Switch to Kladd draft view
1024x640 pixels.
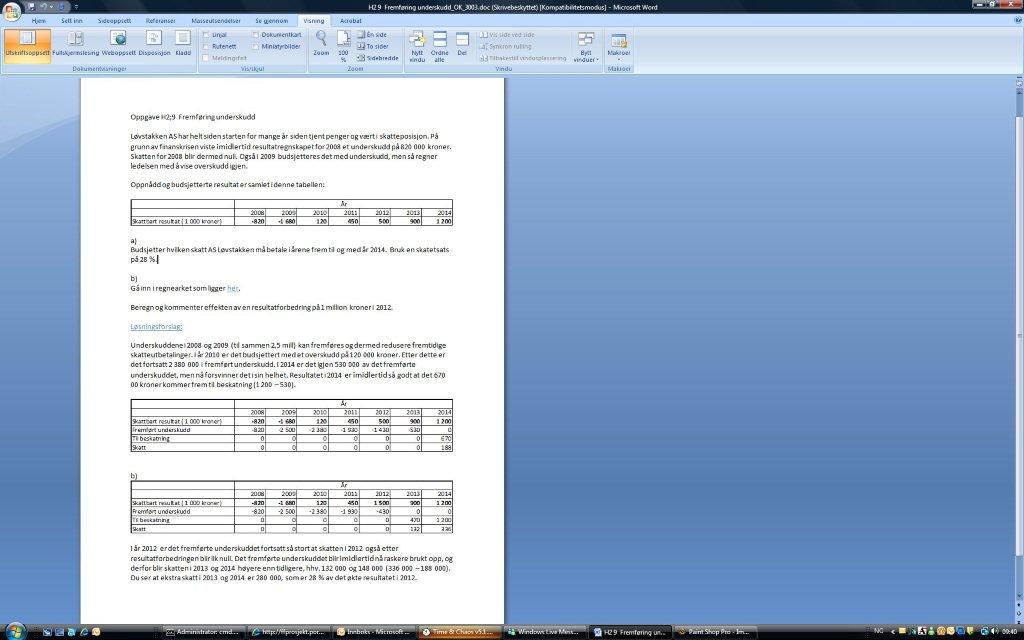pos(183,43)
